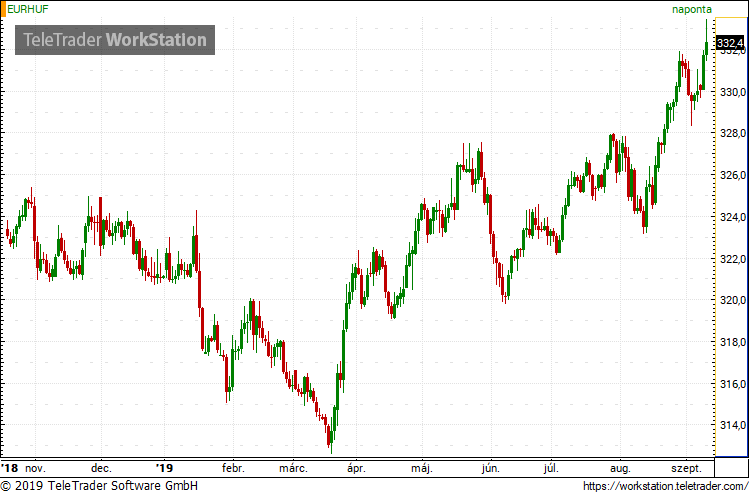Viewport: 749px width, 494px height.
Task: Open the workstation.teletrader.com link
Action: click(x=665, y=486)
